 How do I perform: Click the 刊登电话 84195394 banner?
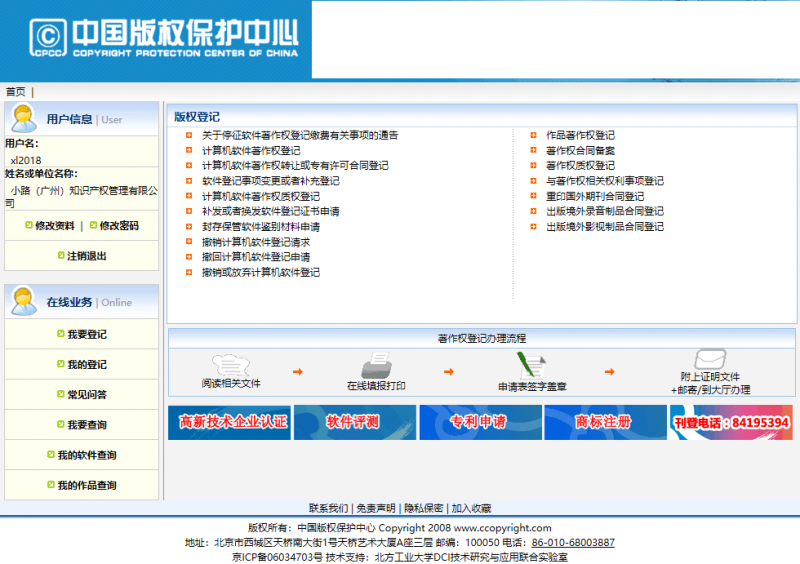[731, 422]
